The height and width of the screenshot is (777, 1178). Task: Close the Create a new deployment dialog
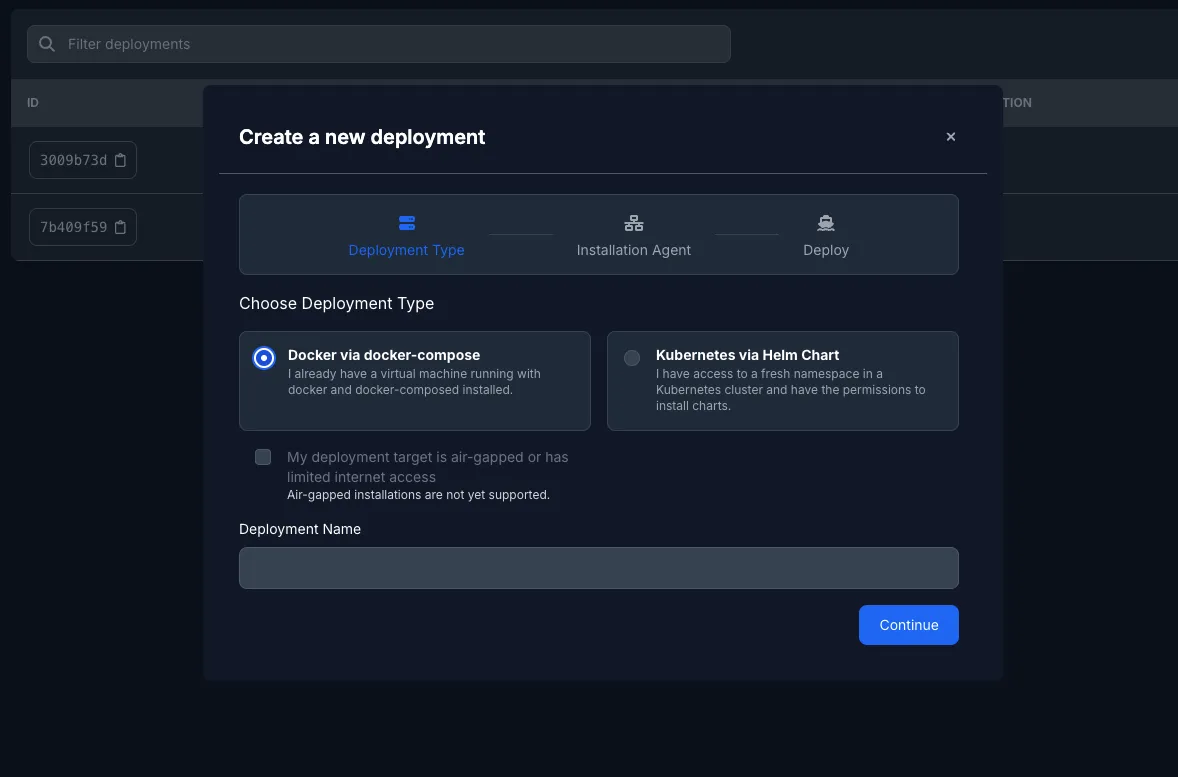[950, 137]
